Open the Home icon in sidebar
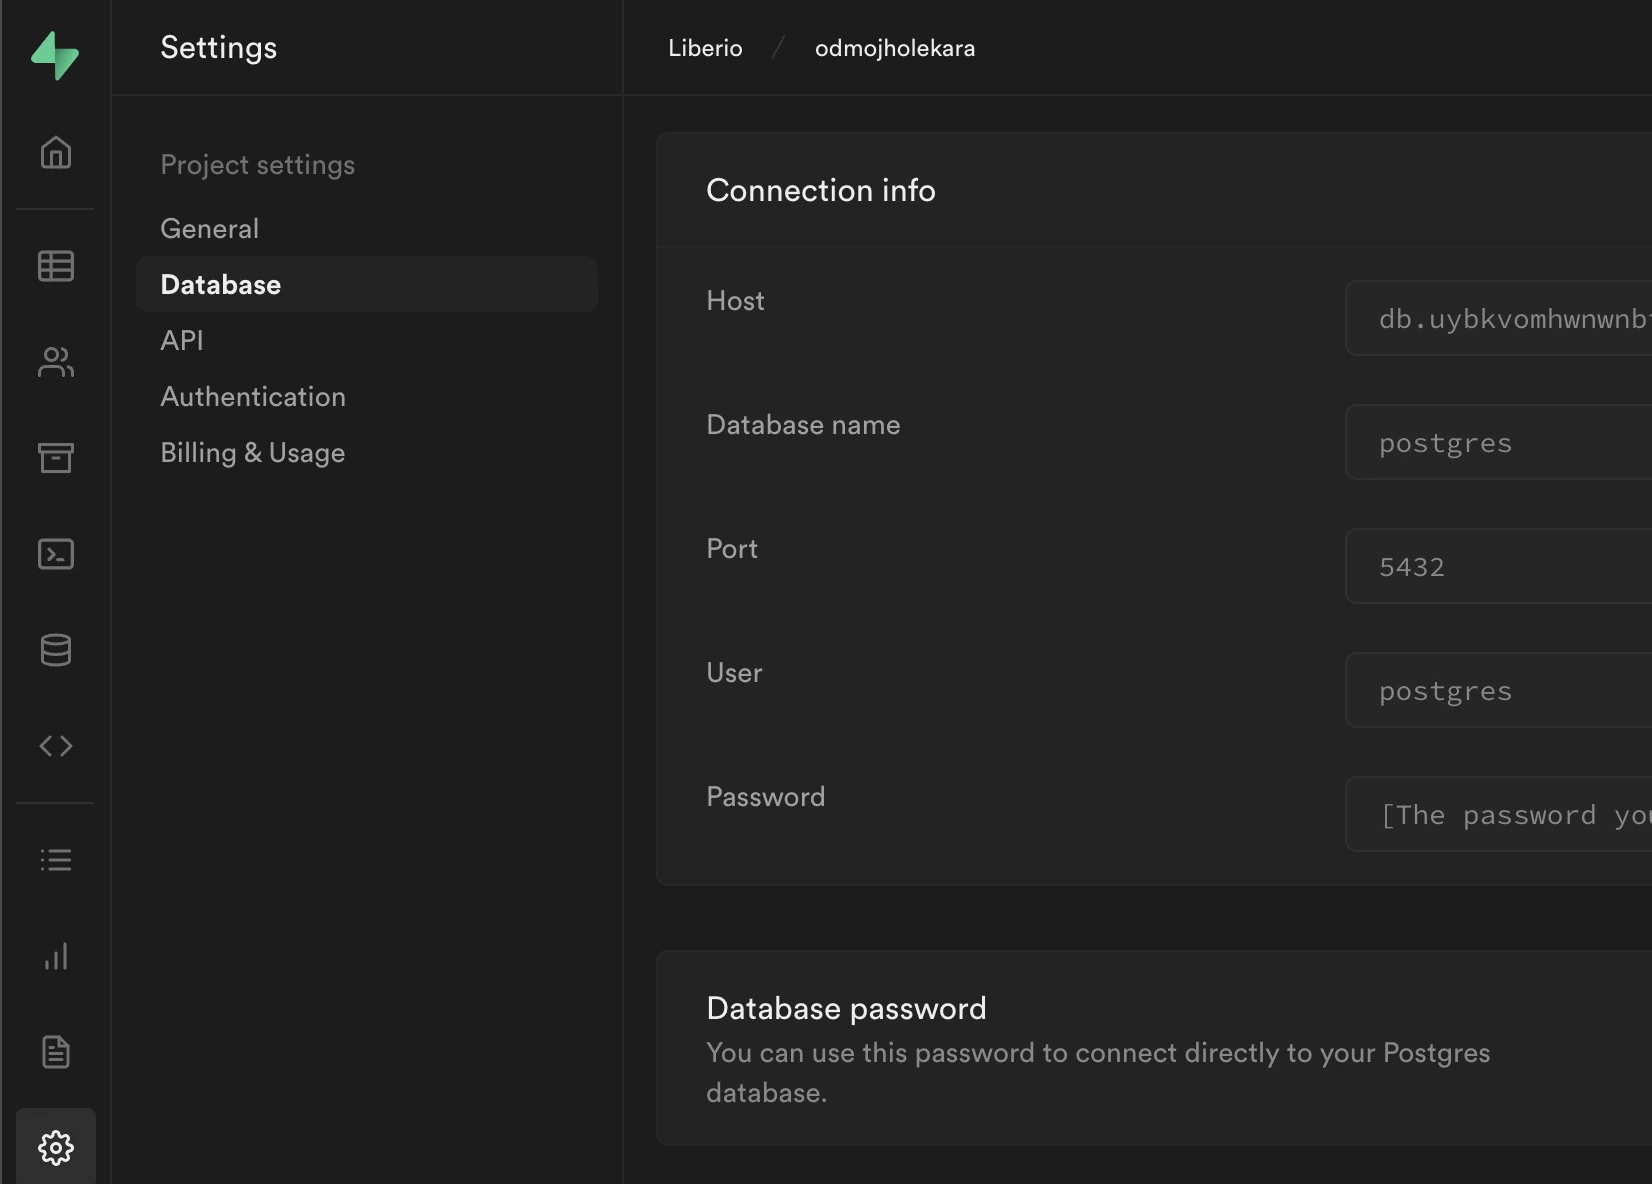Image resolution: width=1652 pixels, height=1184 pixels. tap(56, 153)
